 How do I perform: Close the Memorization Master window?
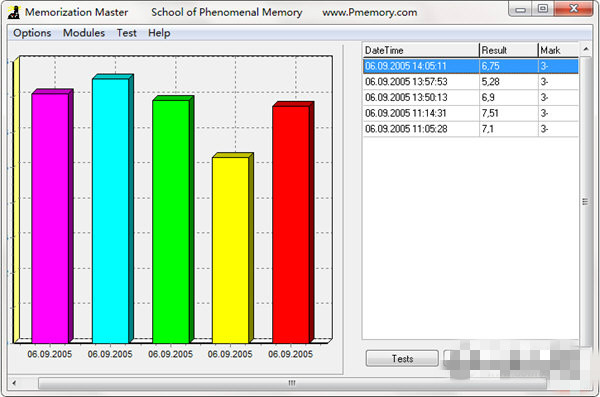pos(573,9)
